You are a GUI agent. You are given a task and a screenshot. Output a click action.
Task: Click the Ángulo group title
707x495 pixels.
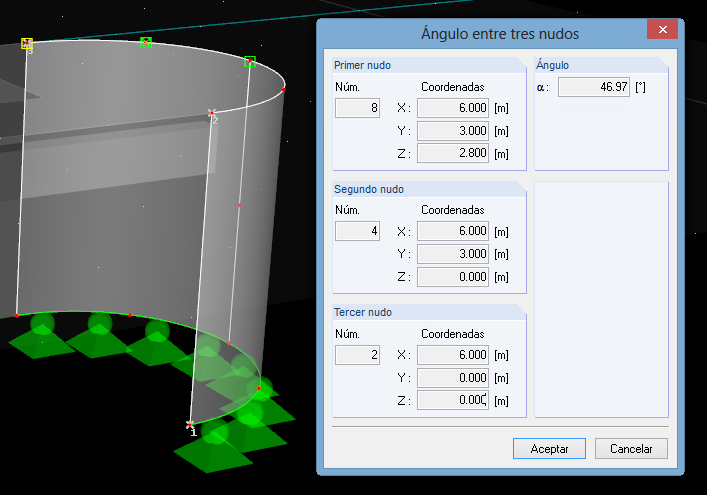(552, 65)
